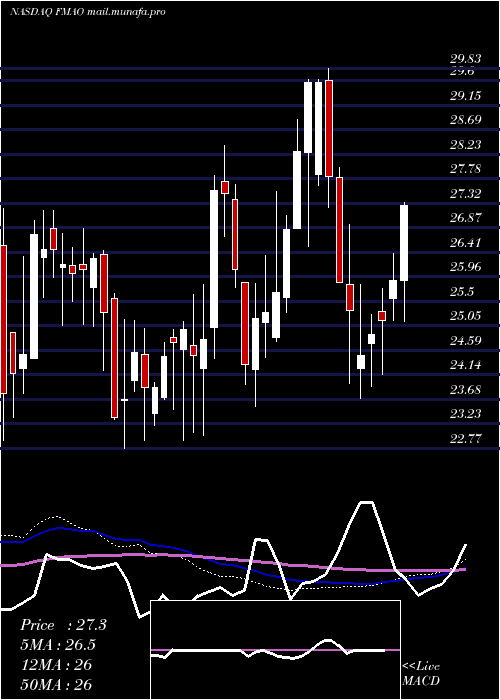Screen dimensions: 500x700
Task: Click the 12MA : 26 readout
Action: 56,665
